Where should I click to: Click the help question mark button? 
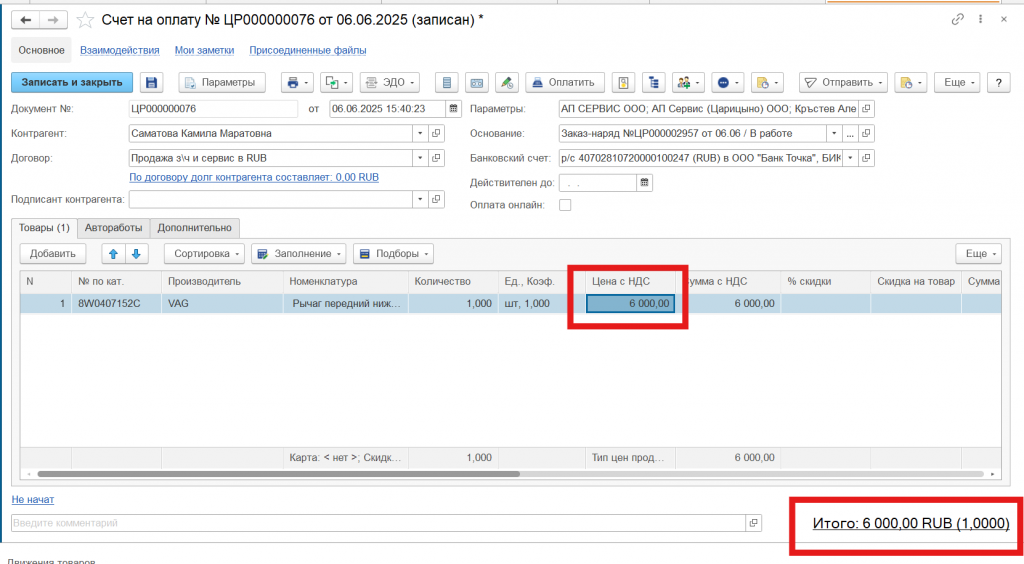(x=997, y=82)
